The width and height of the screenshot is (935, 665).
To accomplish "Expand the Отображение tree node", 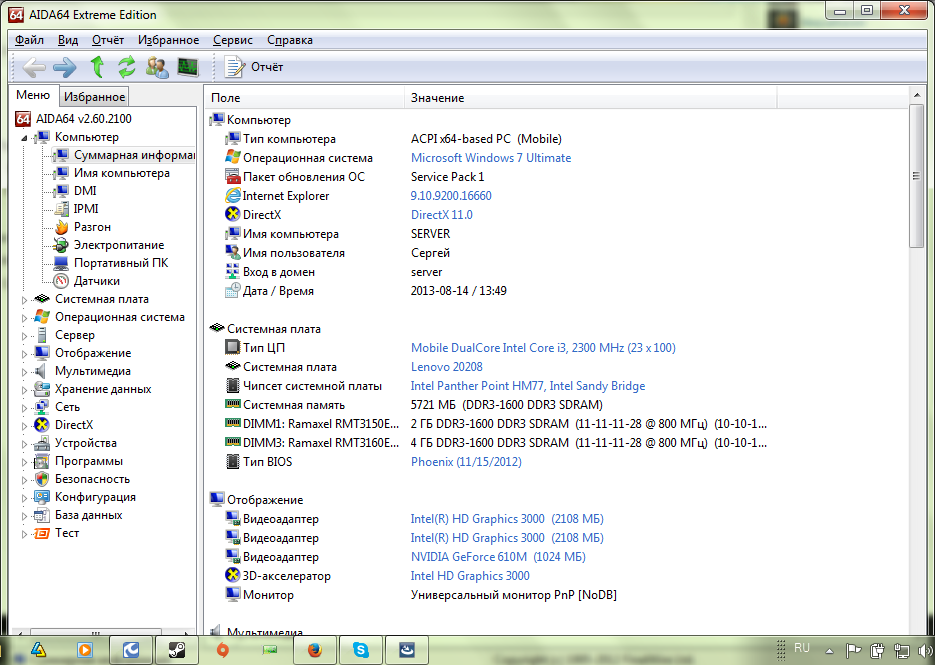I will pos(24,354).
